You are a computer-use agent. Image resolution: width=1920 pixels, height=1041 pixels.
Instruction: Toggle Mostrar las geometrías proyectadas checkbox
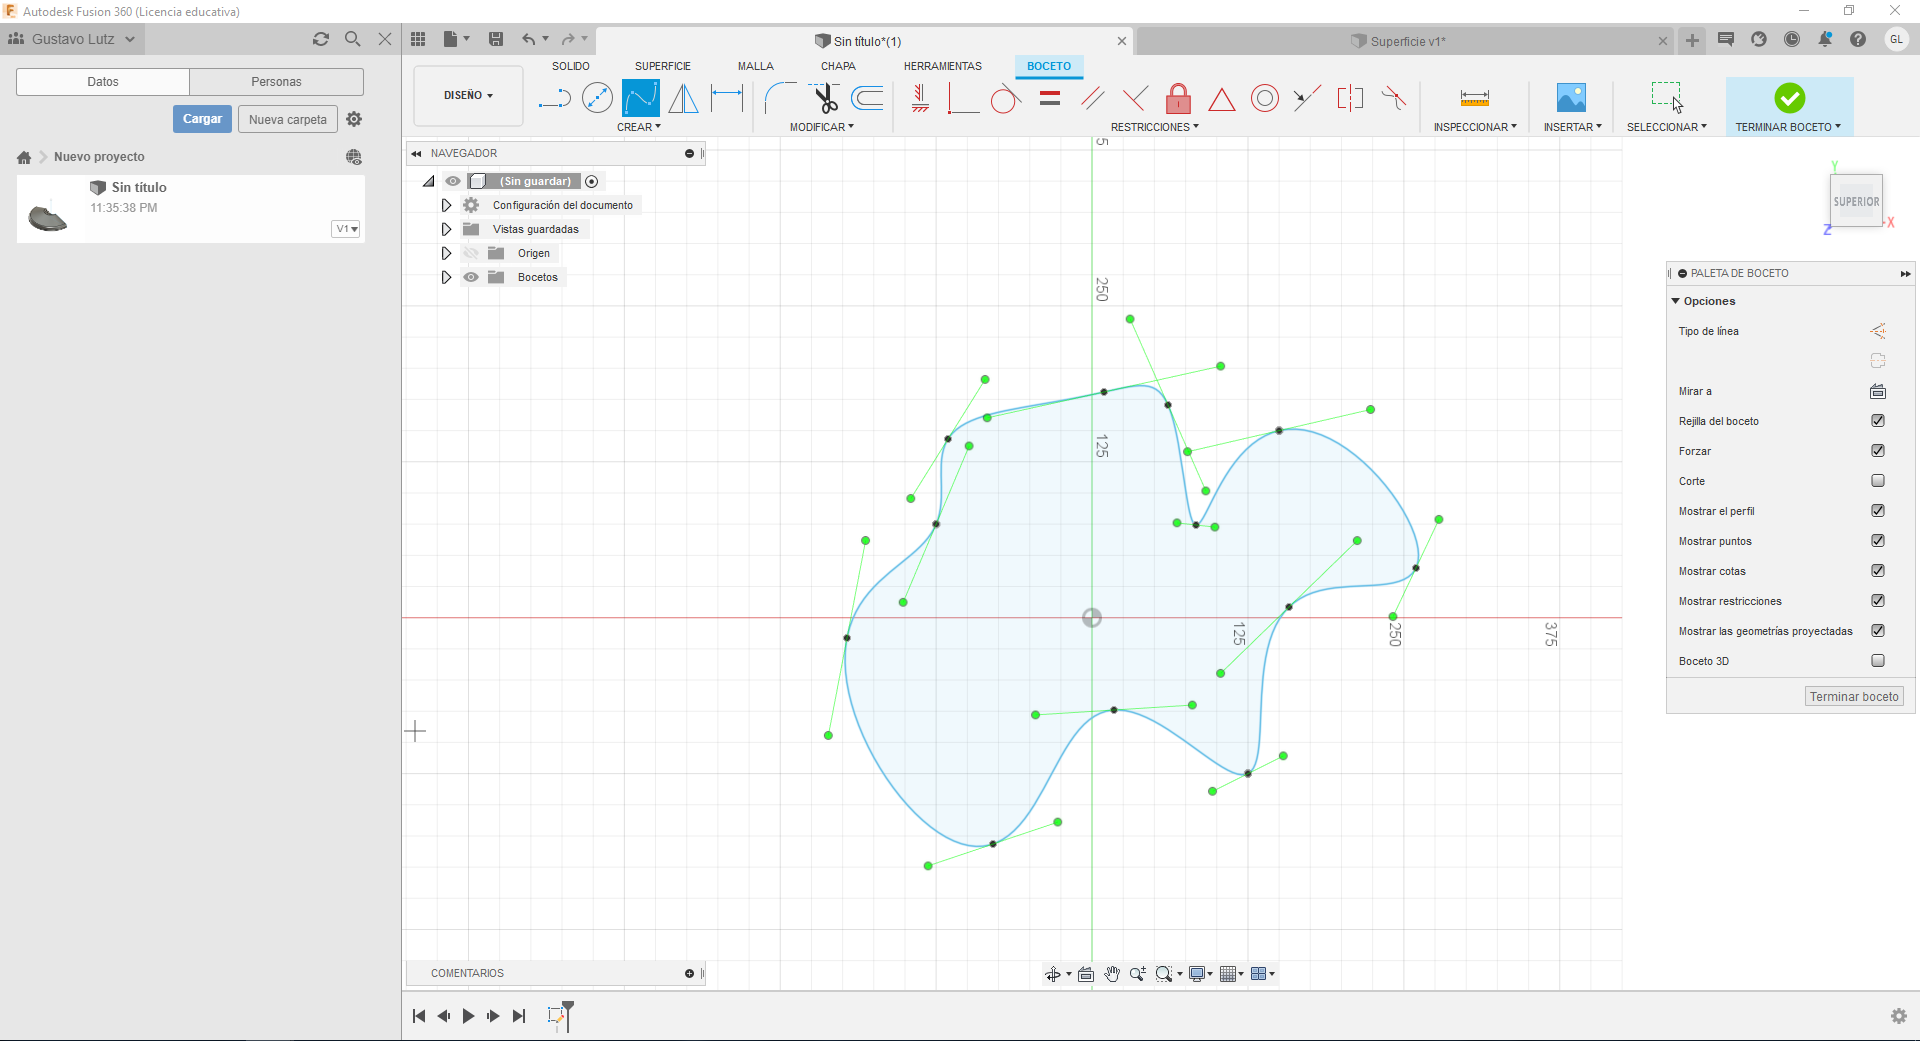click(x=1878, y=631)
